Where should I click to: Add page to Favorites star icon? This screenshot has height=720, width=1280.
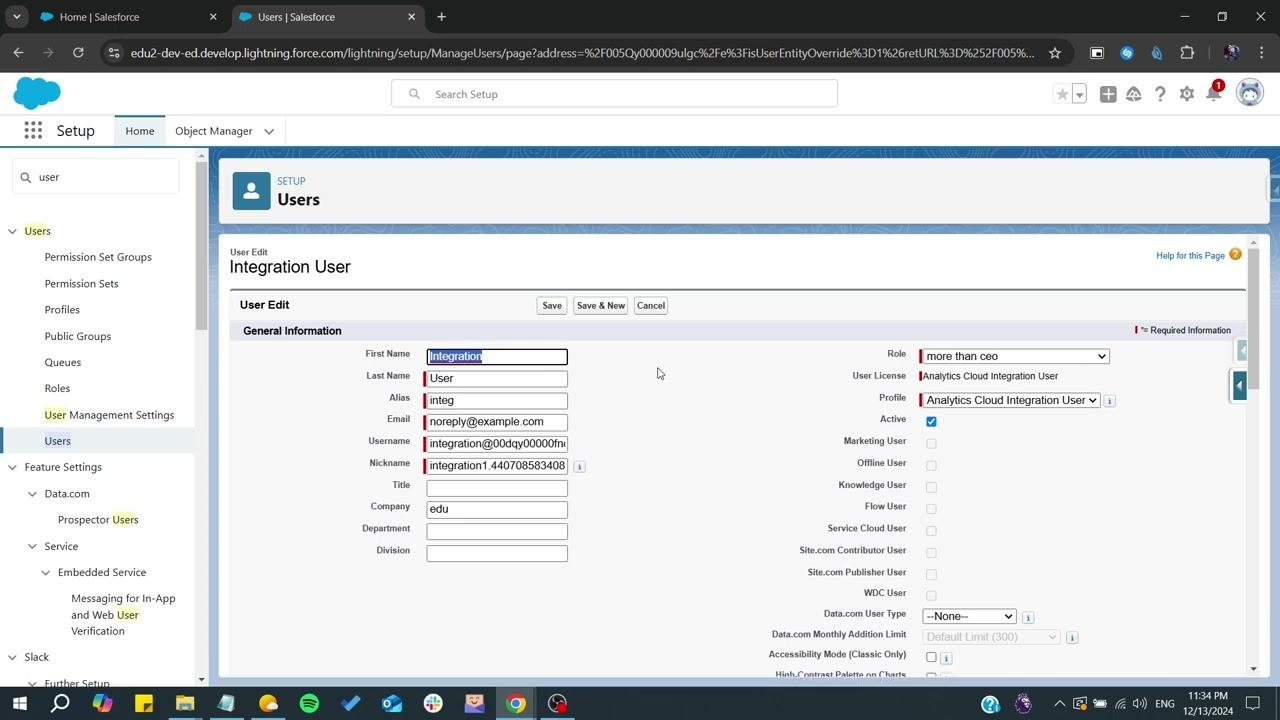point(1062,94)
